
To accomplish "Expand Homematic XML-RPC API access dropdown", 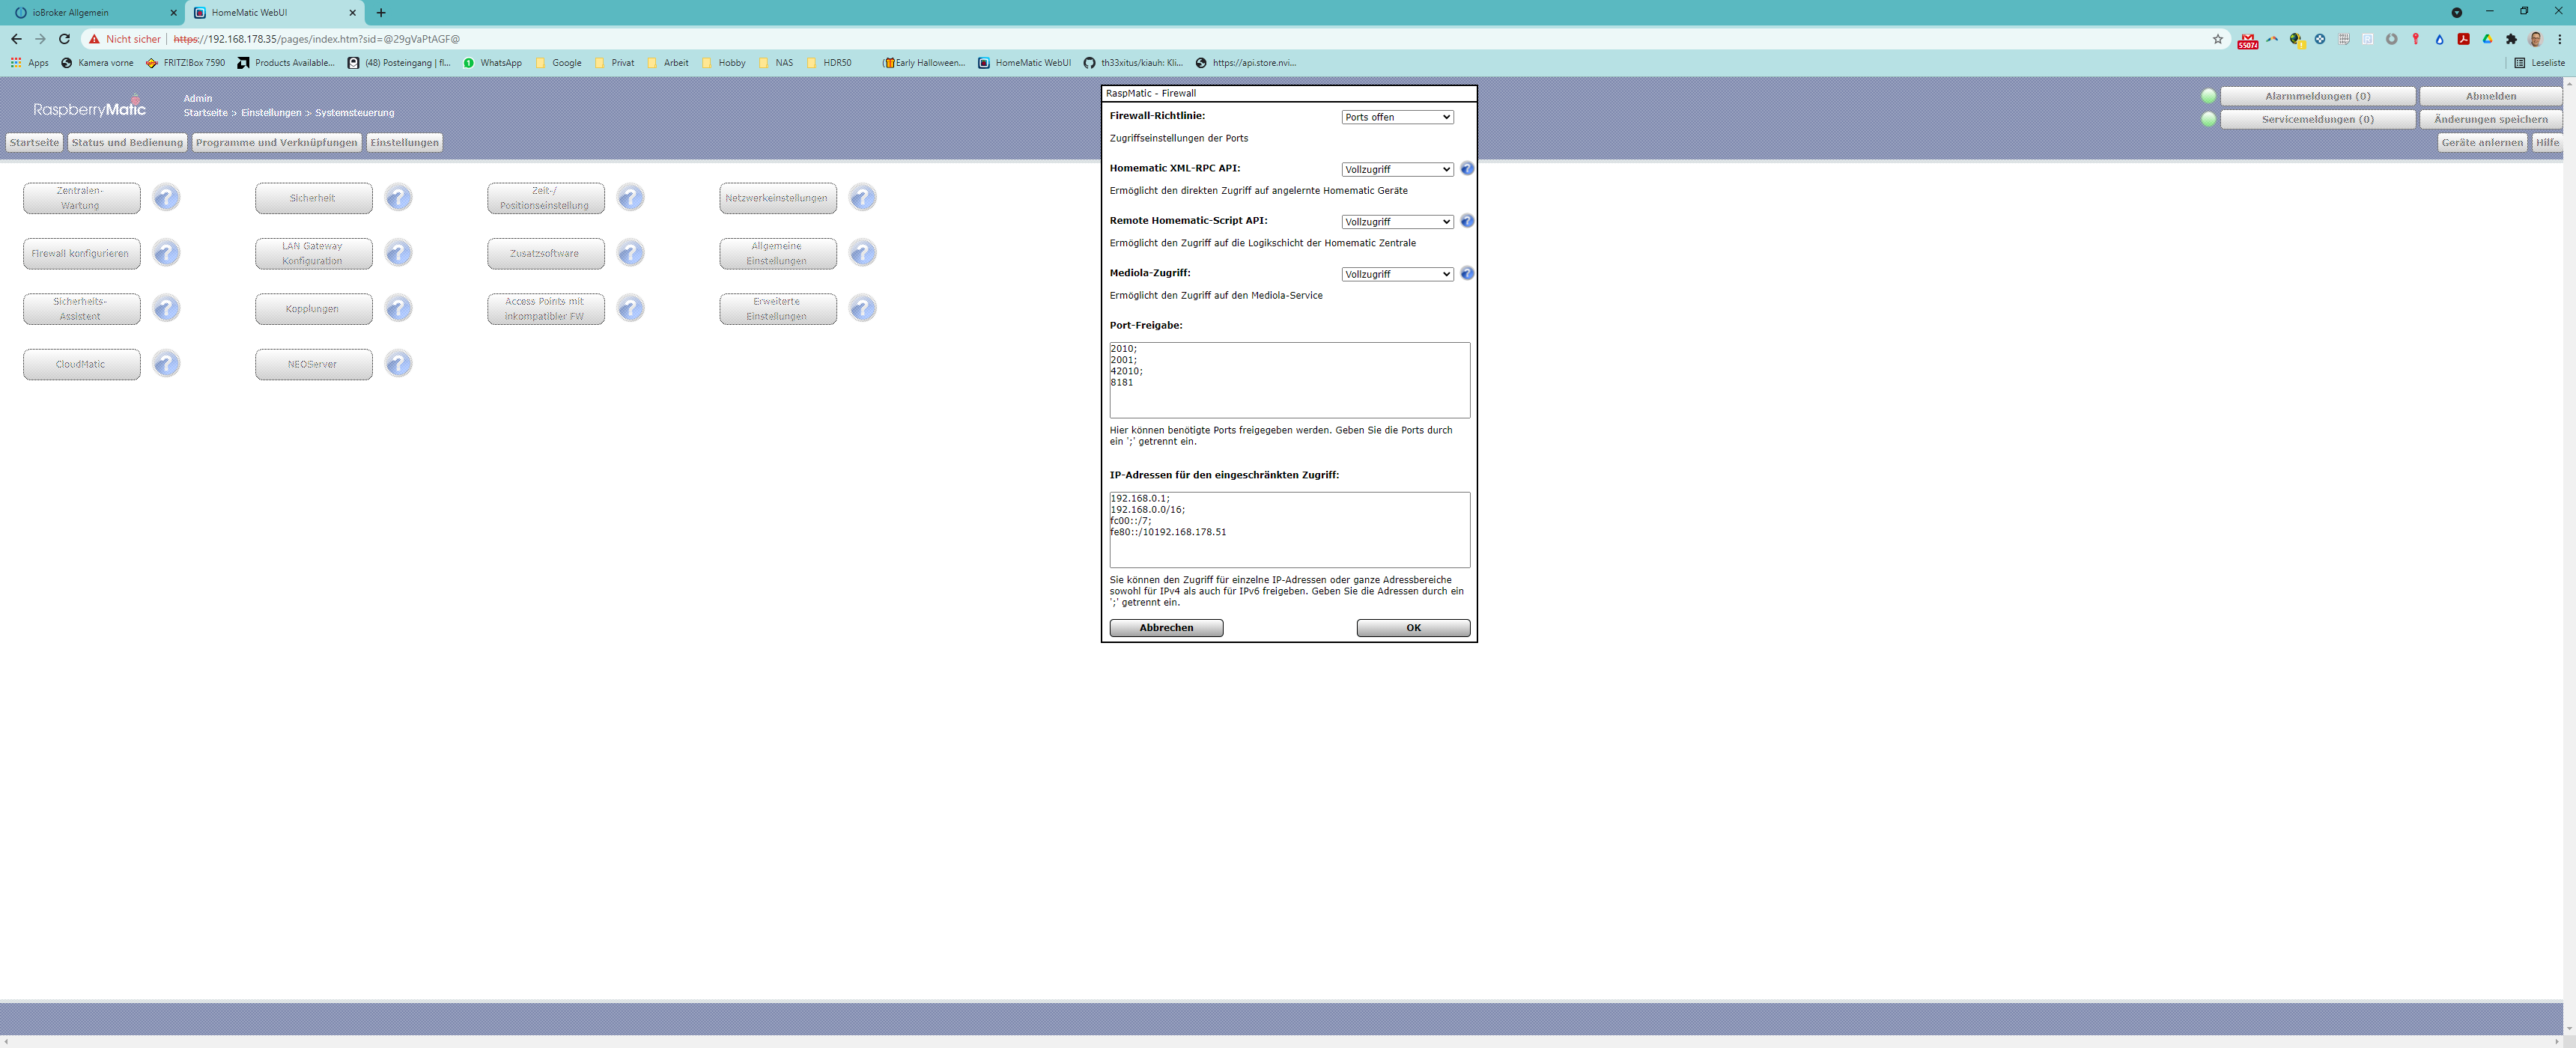I will tap(1396, 170).
